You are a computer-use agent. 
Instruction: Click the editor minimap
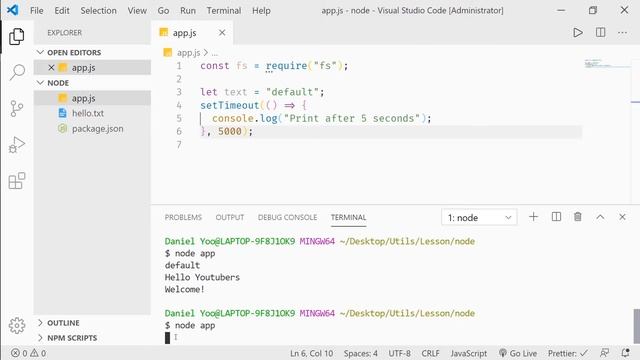(x=607, y=64)
